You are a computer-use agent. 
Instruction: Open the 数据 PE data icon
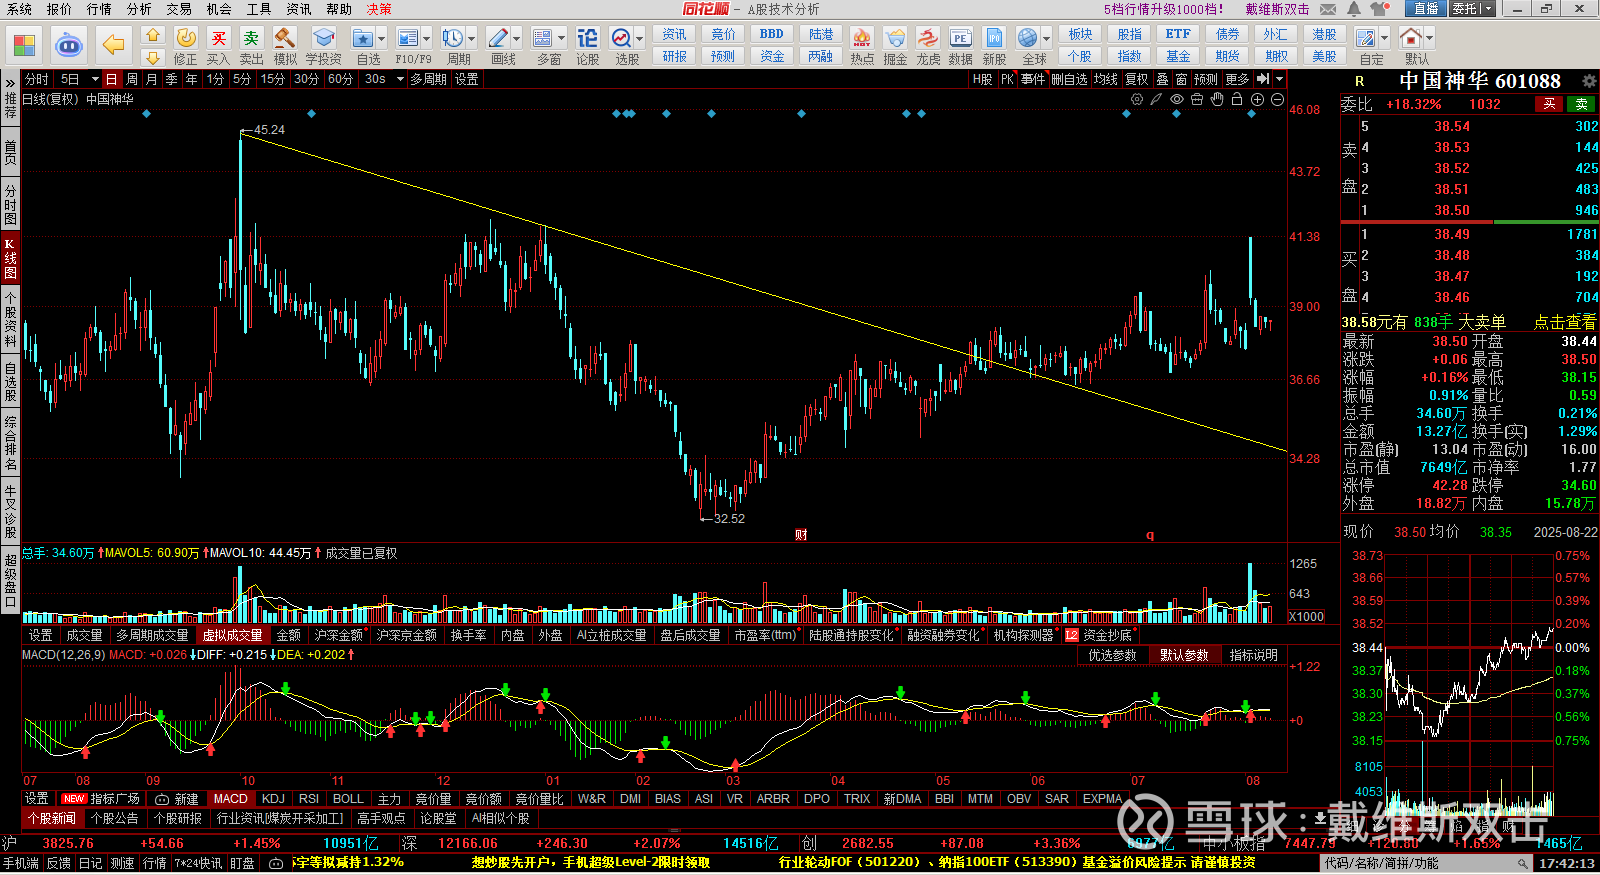960,46
